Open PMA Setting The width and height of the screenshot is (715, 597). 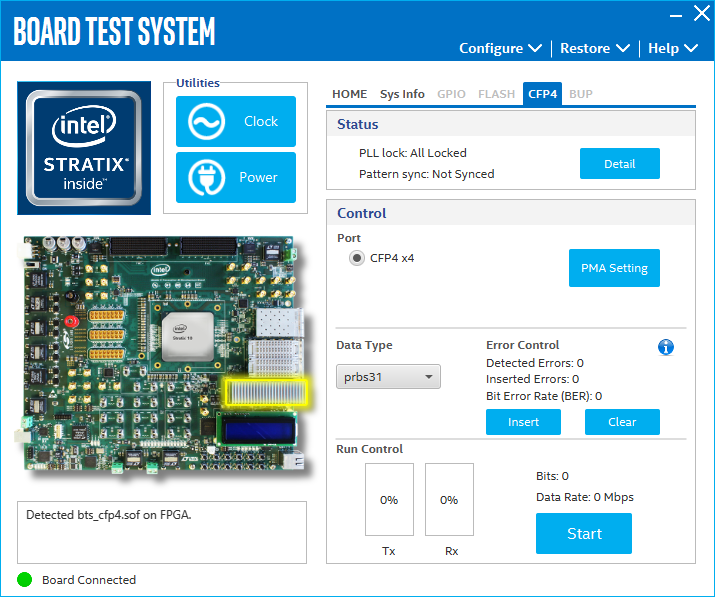pos(614,268)
